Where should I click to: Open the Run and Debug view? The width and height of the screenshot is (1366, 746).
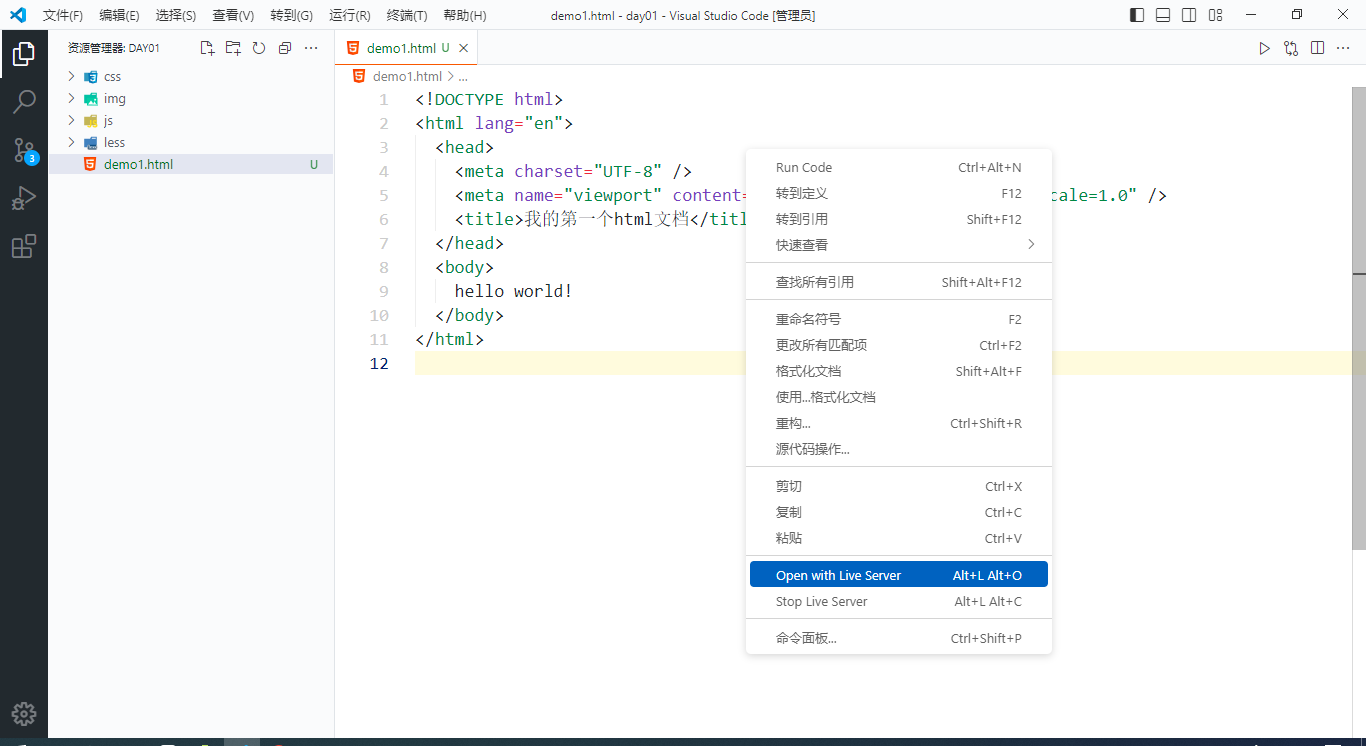(24, 198)
